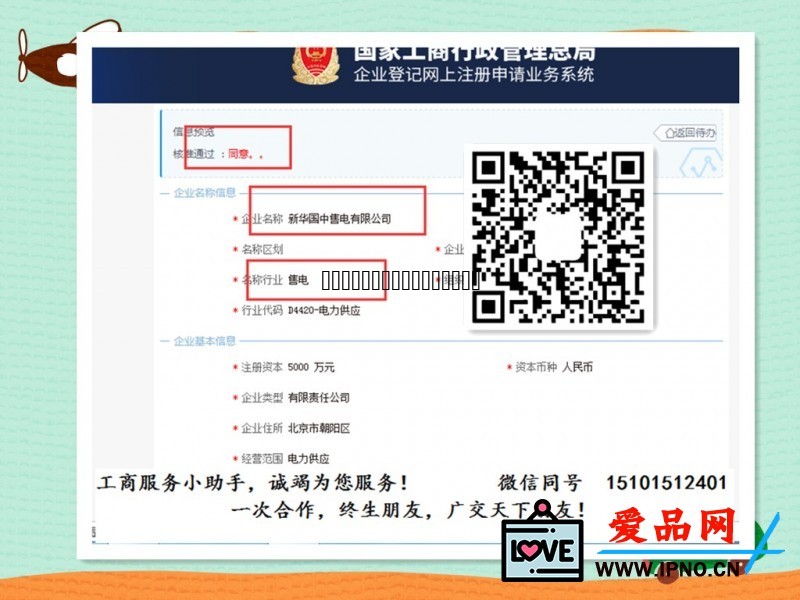The height and width of the screenshot is (600, 800).
Task: Select enterprise type 有限责任公司
Action: click(319, 397)
